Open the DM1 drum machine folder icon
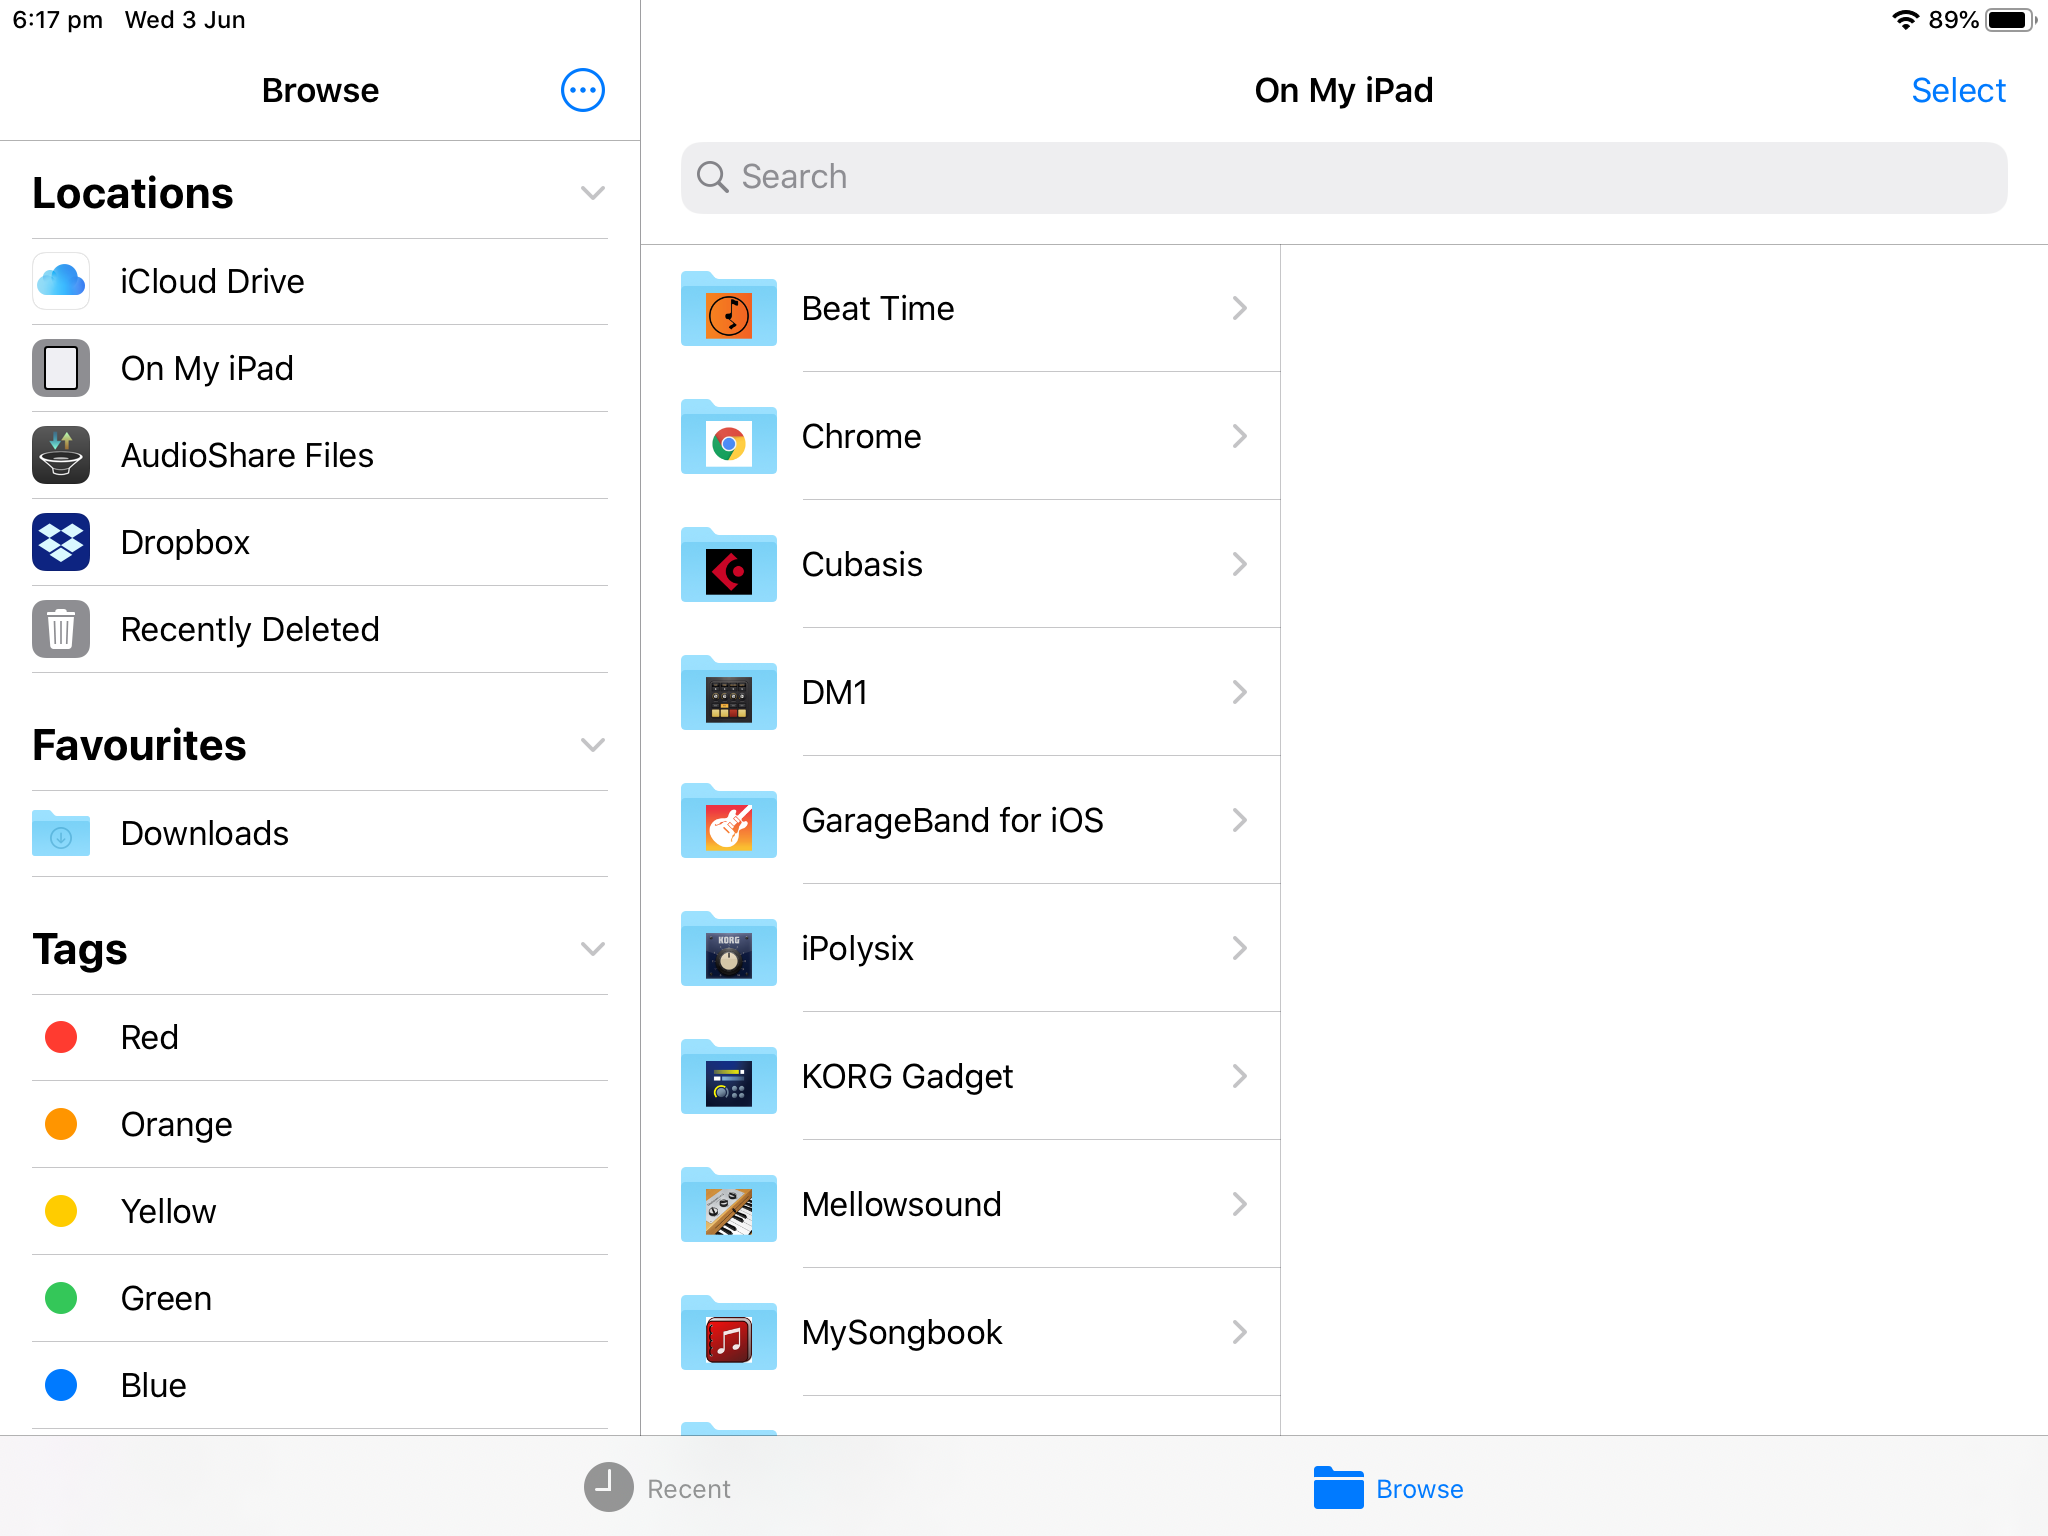 729,693
